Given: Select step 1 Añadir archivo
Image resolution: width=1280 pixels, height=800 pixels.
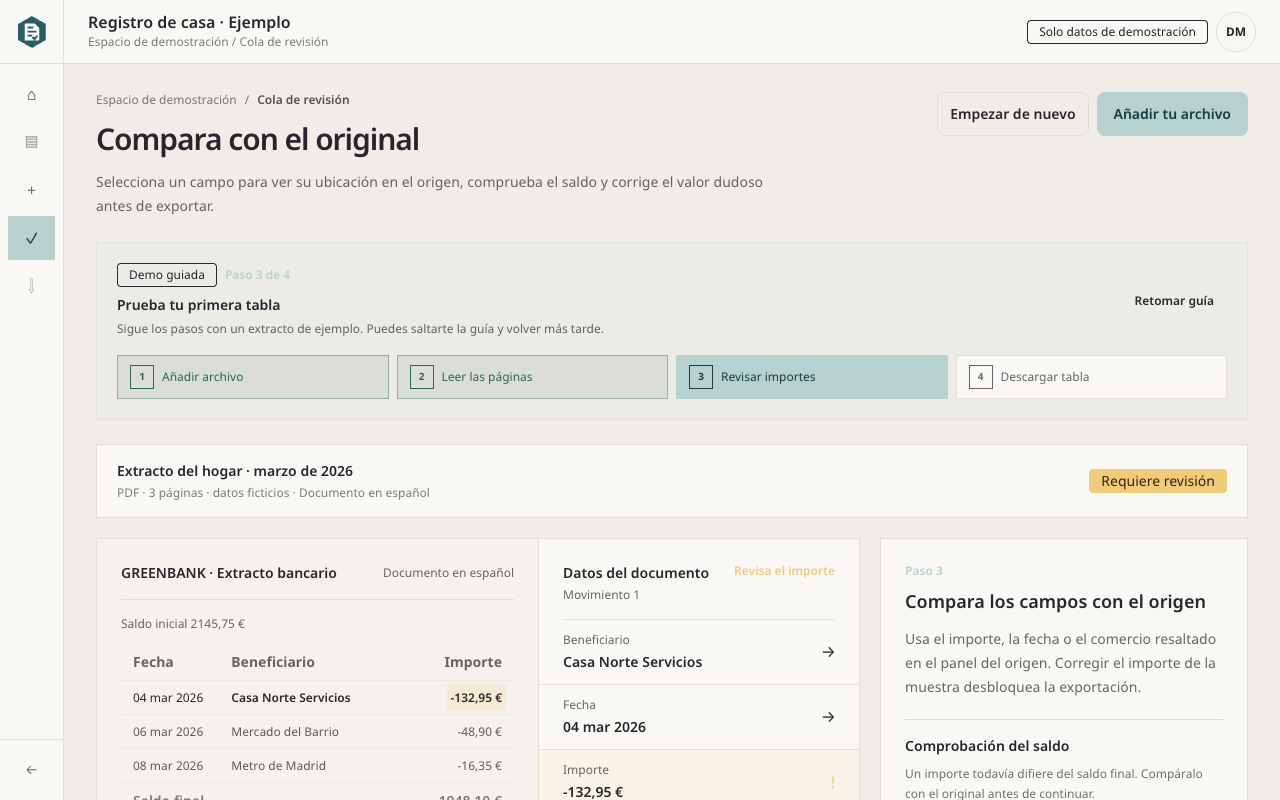Looking at the screenshot, I should coord(253,377).
